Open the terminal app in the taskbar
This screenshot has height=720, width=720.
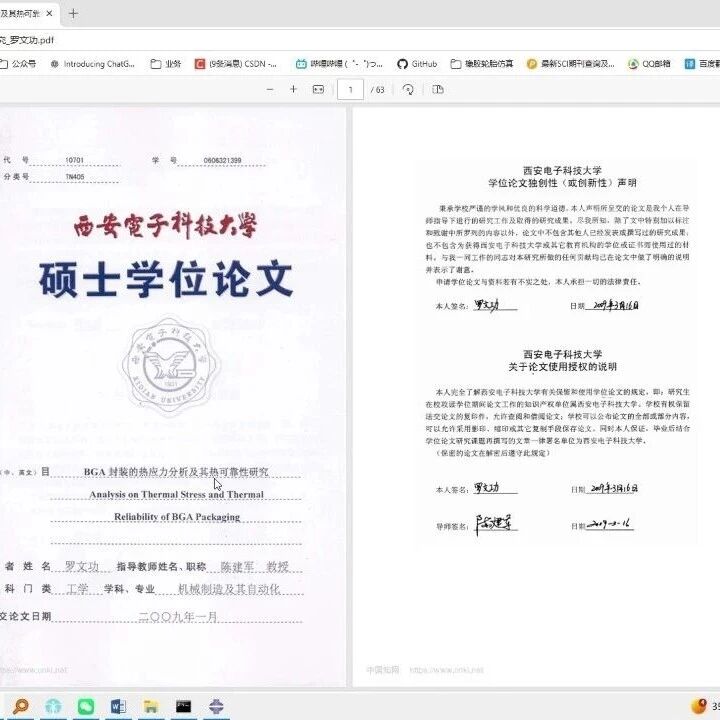coord(183,706)
